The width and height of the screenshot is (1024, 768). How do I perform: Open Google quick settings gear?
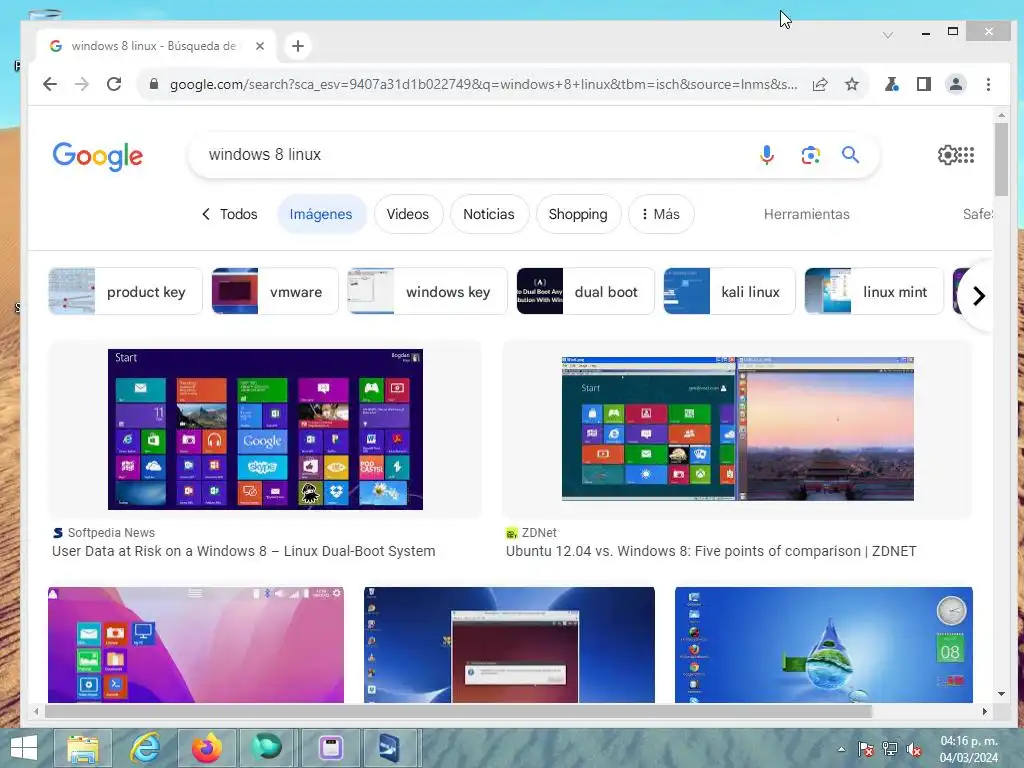(x=946, y=155)
